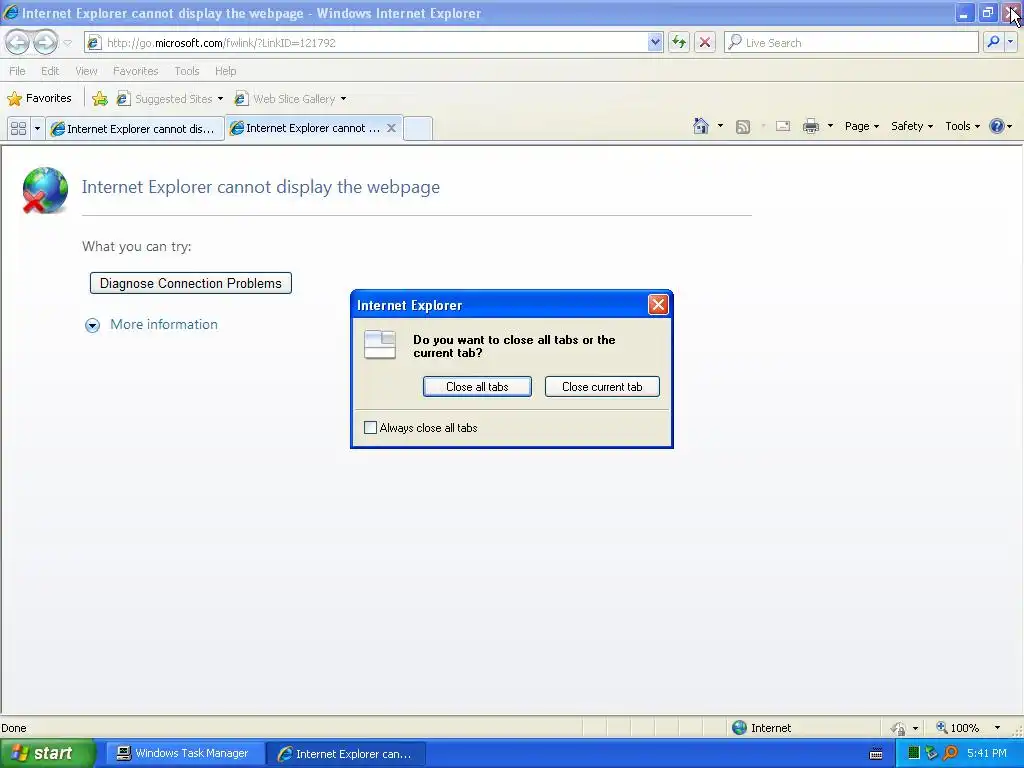Open the Web Slice Gallery dropdown arrow
The image size is (1024, 768).
(344, 99)
